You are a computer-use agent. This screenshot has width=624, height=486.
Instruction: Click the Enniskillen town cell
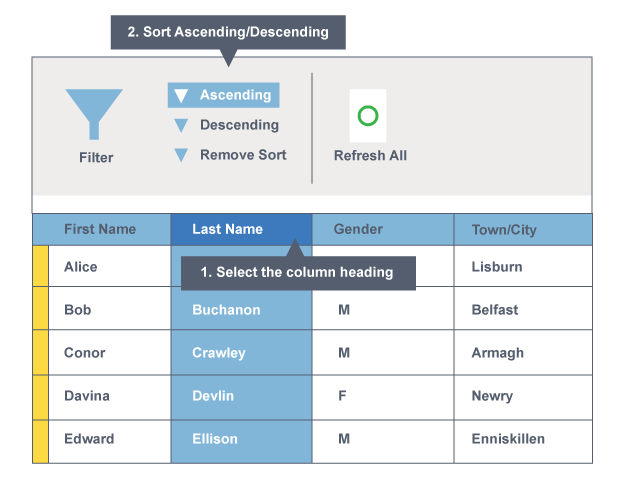click(x=508, y=439)
